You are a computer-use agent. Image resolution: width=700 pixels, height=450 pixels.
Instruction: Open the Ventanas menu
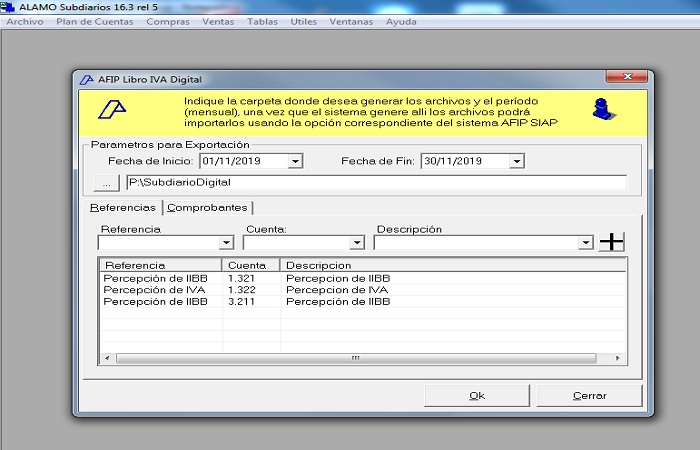coord(351,21)
